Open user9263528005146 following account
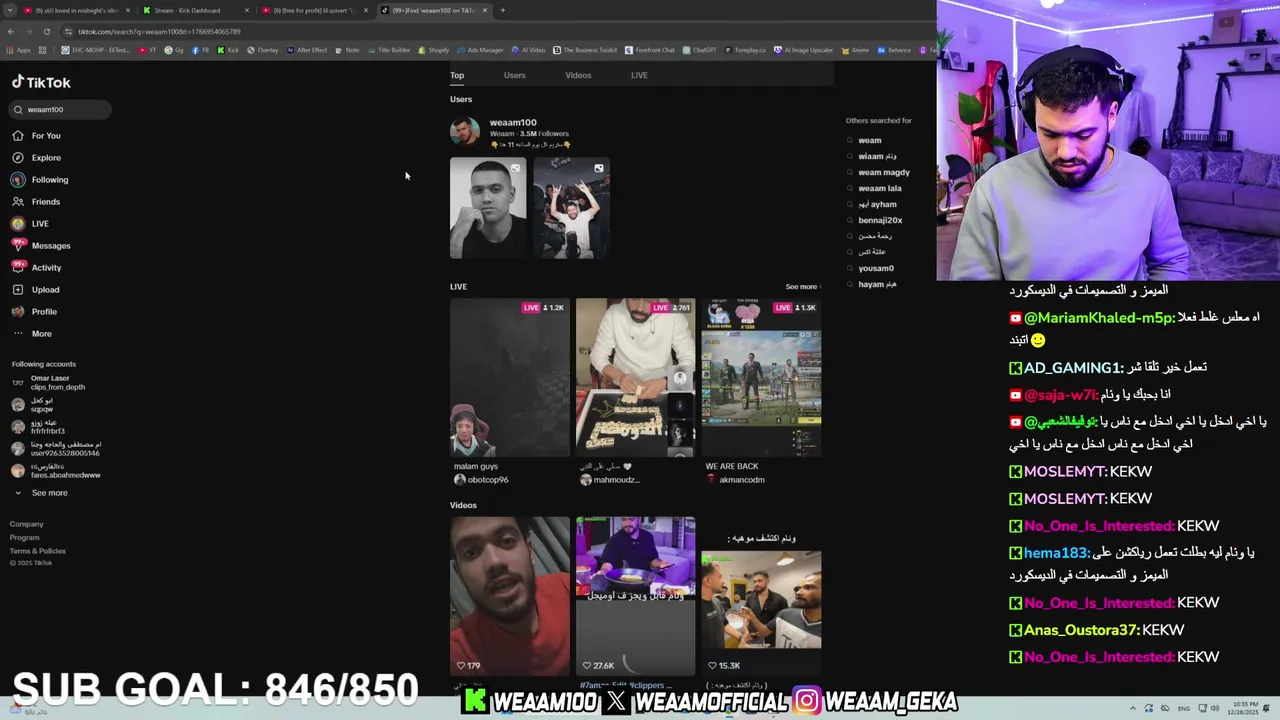This screenshot has height=720, width=1280. [56, 449]
